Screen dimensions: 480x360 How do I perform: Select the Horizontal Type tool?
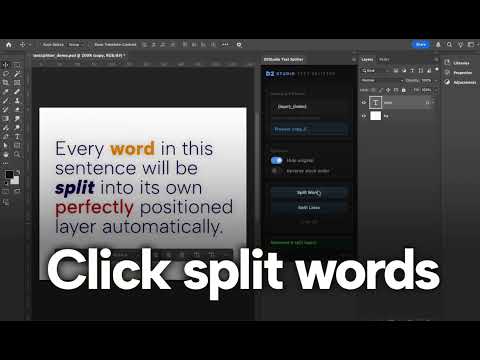(x=17, y=137)
